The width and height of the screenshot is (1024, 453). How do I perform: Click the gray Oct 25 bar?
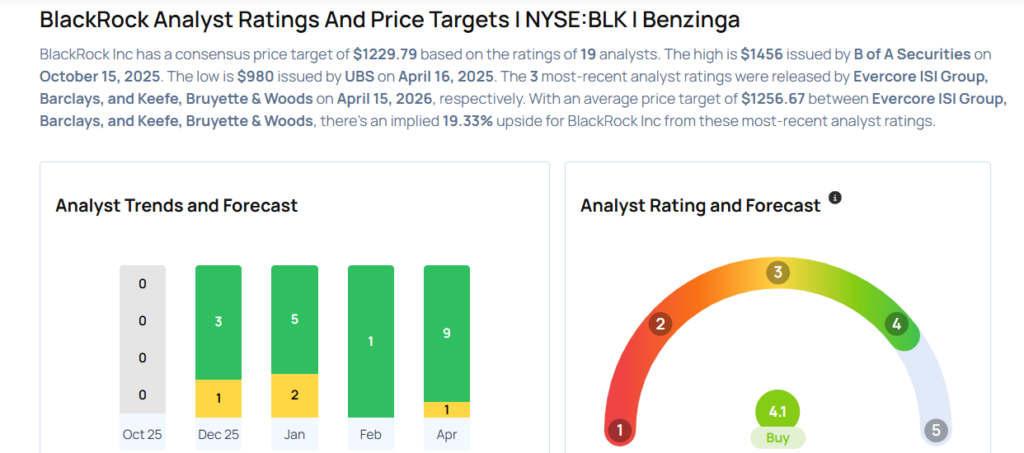click(142, 340)
